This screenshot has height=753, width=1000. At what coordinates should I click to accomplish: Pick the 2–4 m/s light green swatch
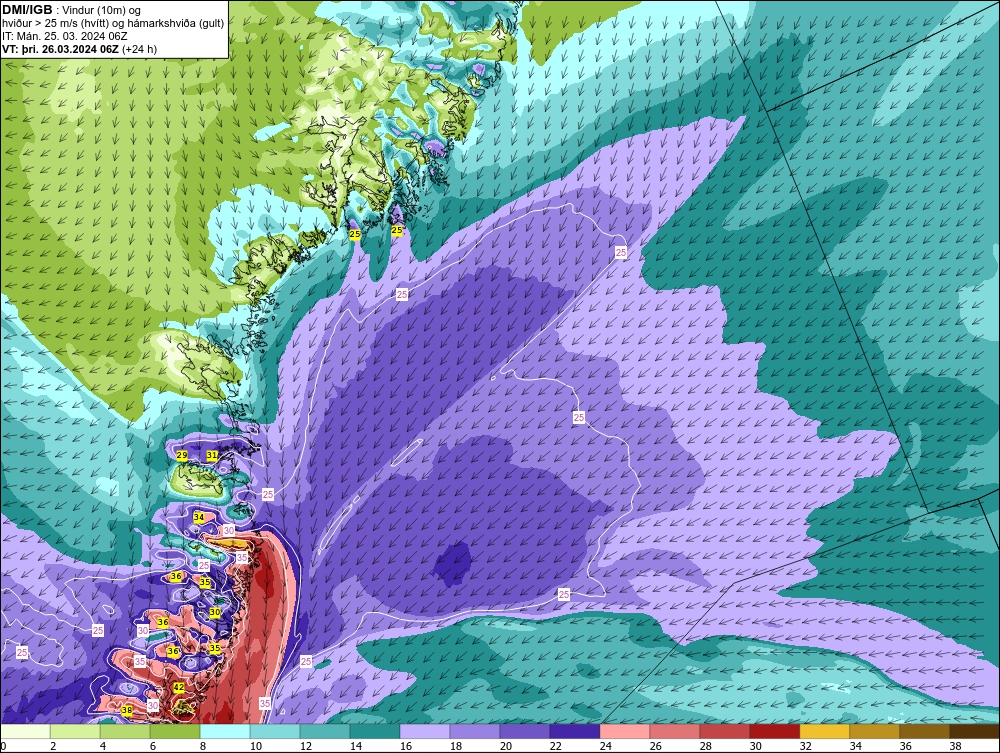75,731
